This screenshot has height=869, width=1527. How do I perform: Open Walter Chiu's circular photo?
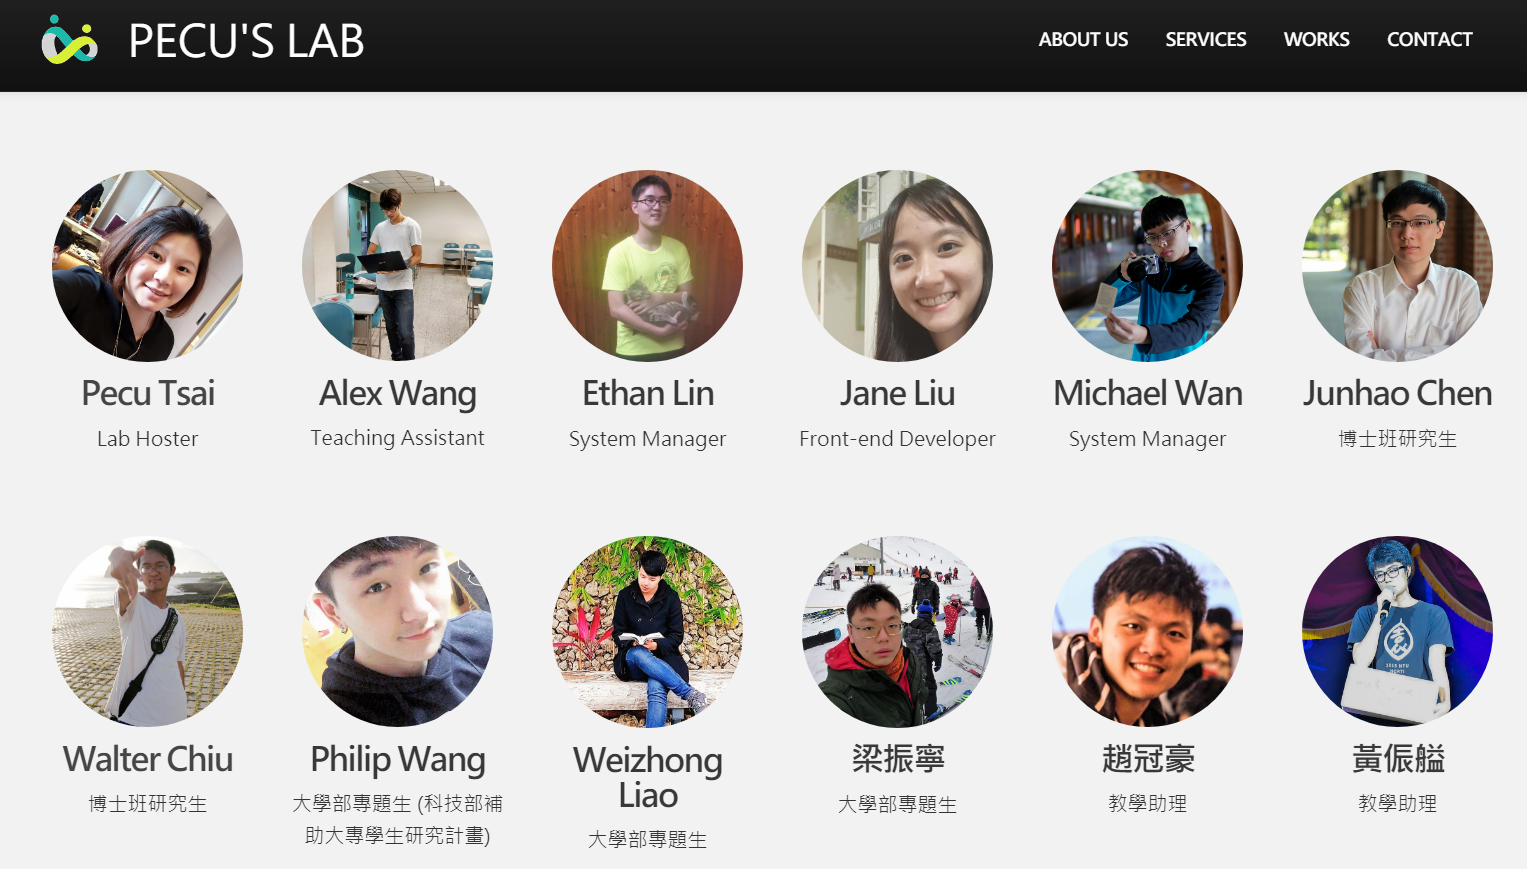click(x=147, y=631)
